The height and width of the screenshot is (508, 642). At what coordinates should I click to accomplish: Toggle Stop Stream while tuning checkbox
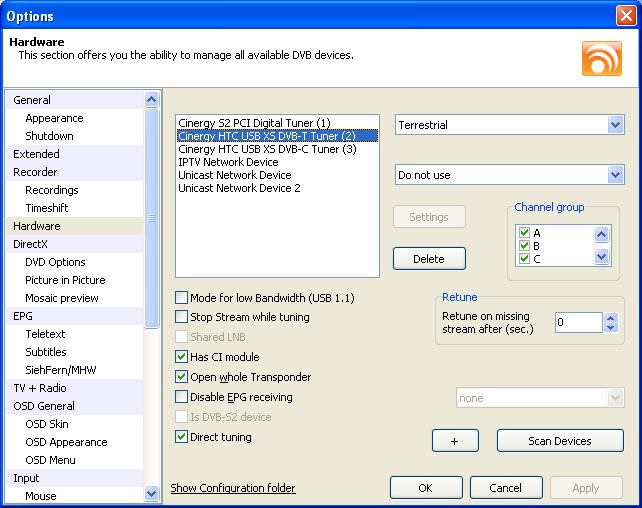[x=182, y=317]
